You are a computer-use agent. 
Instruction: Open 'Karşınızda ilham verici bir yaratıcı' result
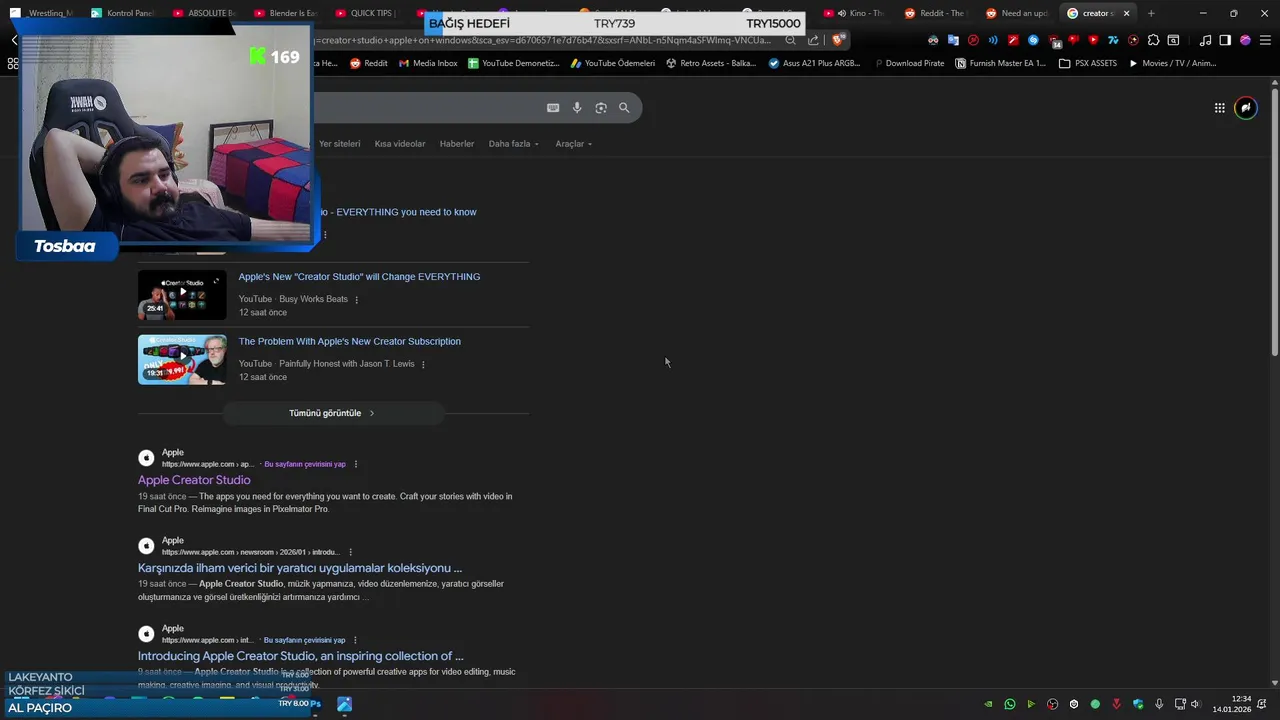pos(300,568)
